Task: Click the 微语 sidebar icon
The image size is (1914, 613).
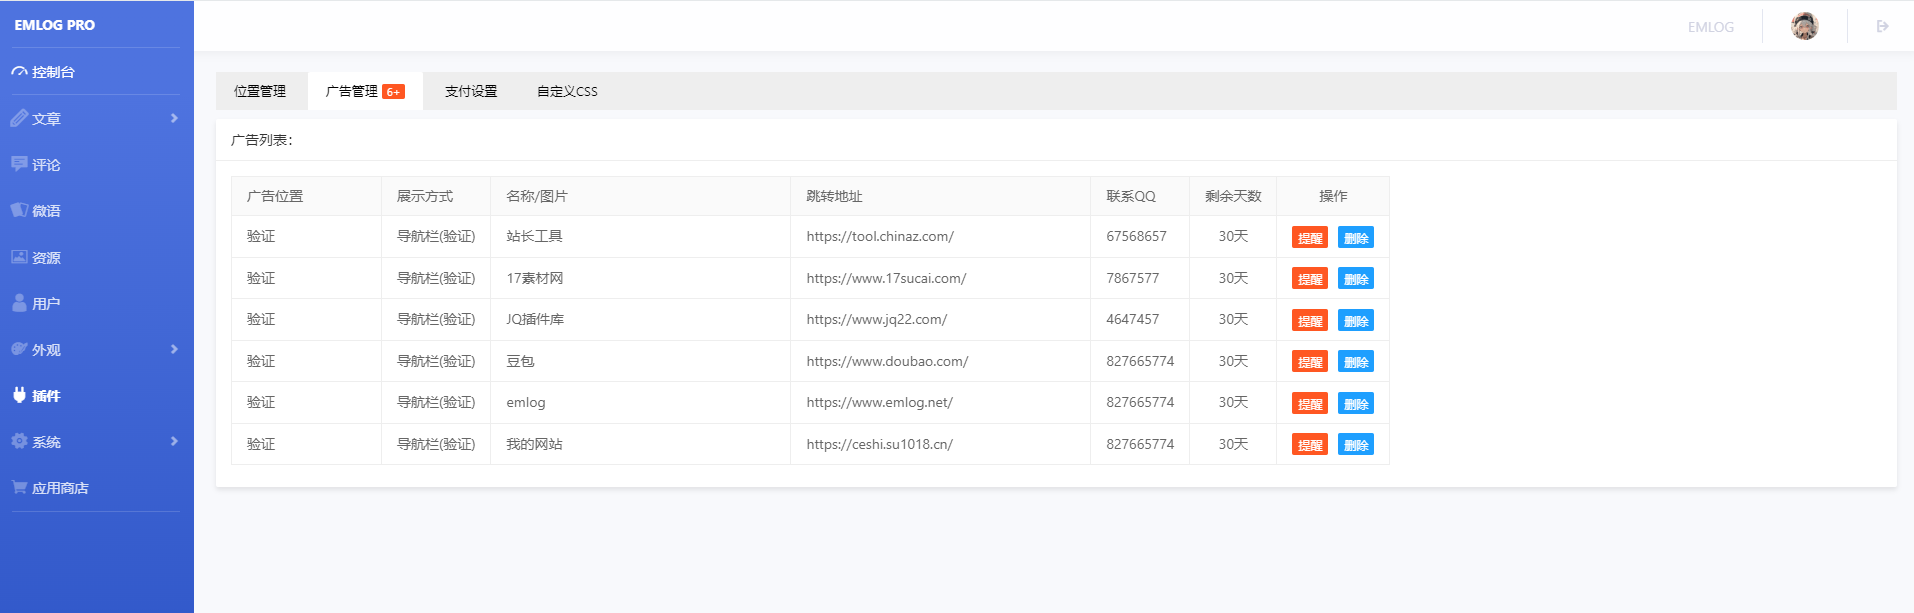Action: [19, 210]
